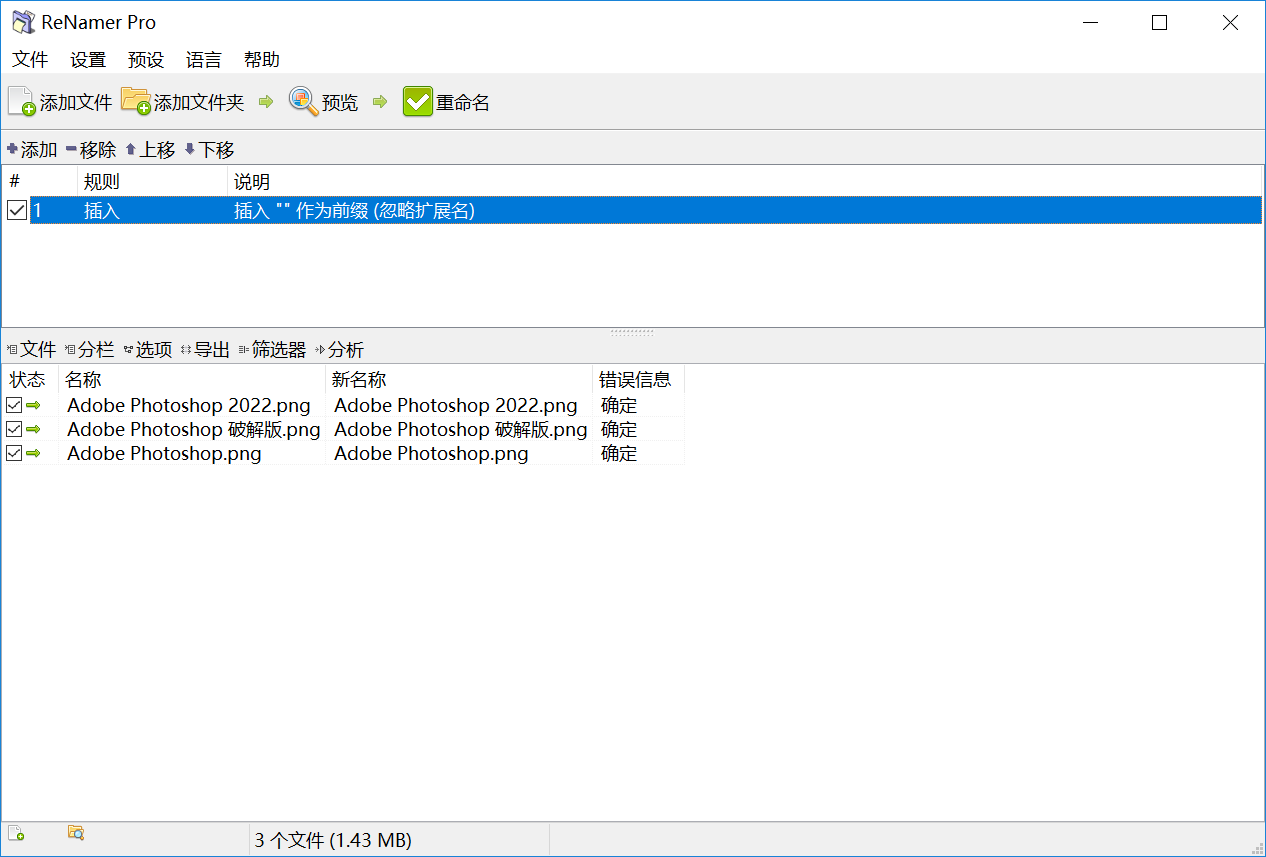Click the green arrow before Rename
The image size is (1266, 857).
pos(380,102)
